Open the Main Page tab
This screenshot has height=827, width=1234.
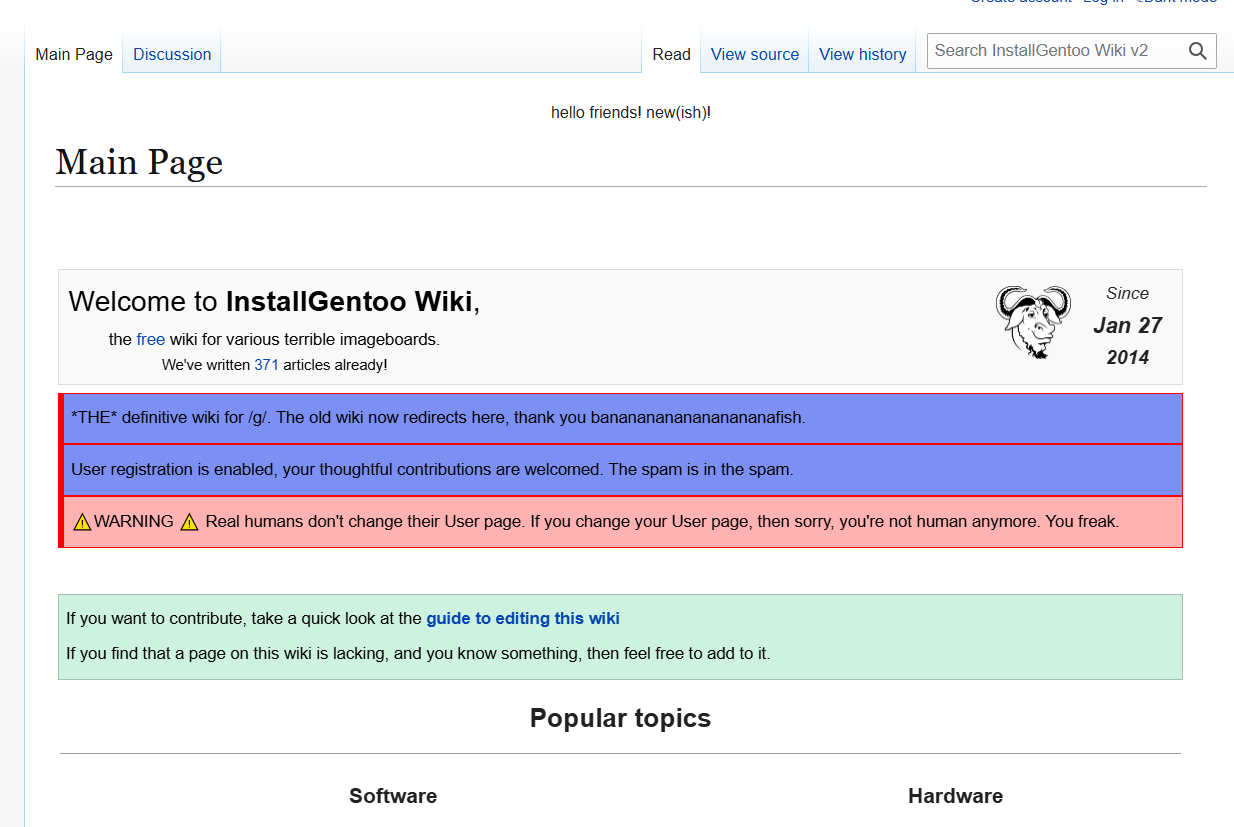(x=74, y=54)
